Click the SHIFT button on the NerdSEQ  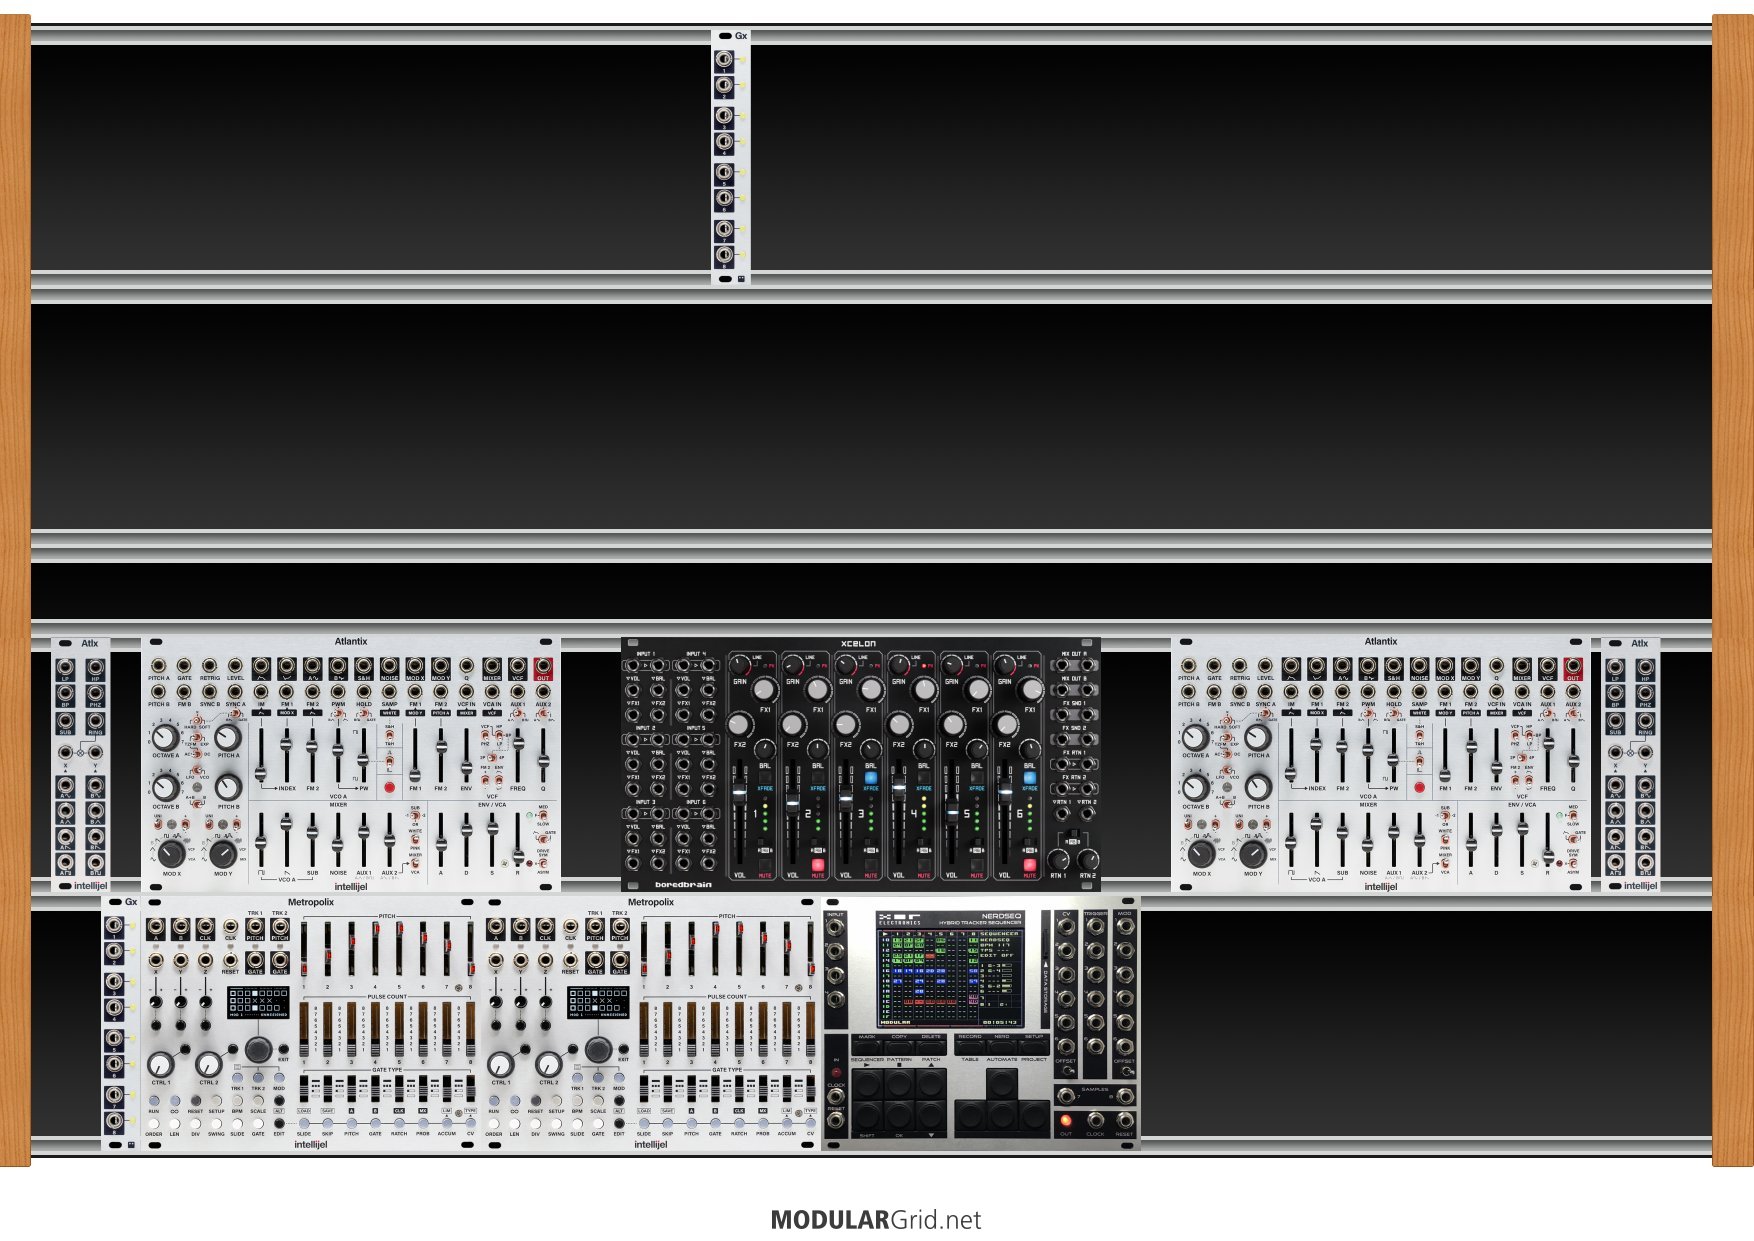pos(867,1116)
